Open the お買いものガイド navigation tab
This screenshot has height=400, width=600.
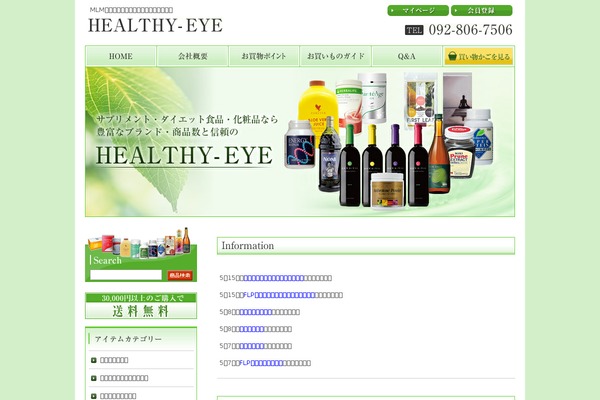(336, 56)
